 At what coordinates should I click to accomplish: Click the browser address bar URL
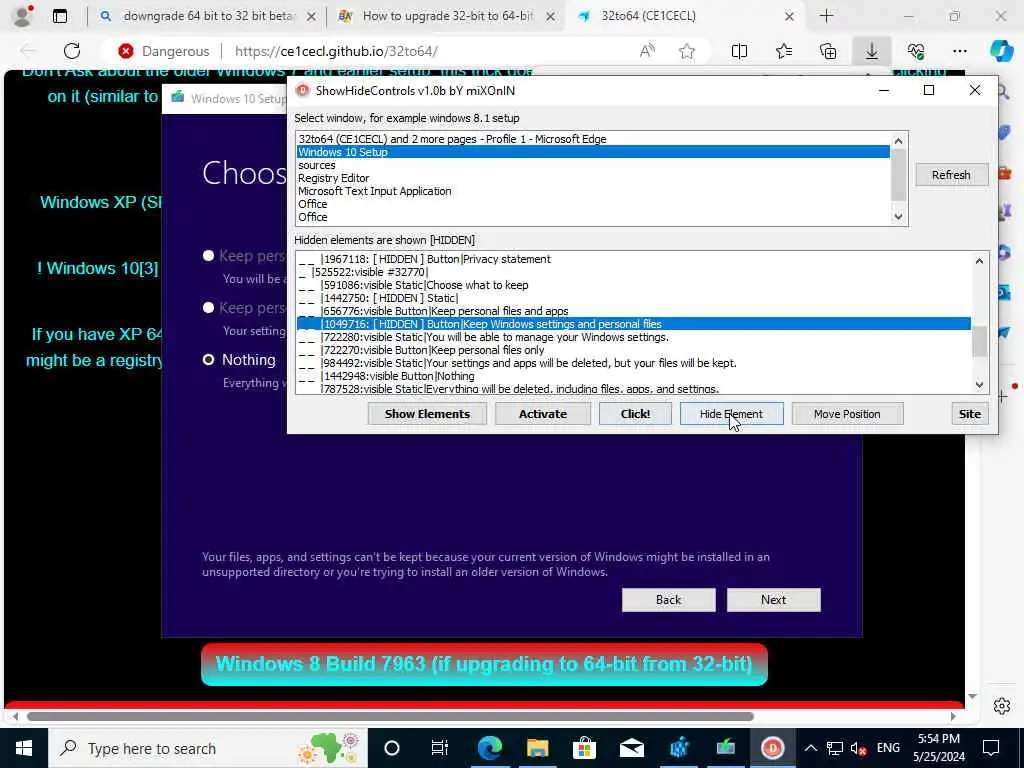click(336, 51)
